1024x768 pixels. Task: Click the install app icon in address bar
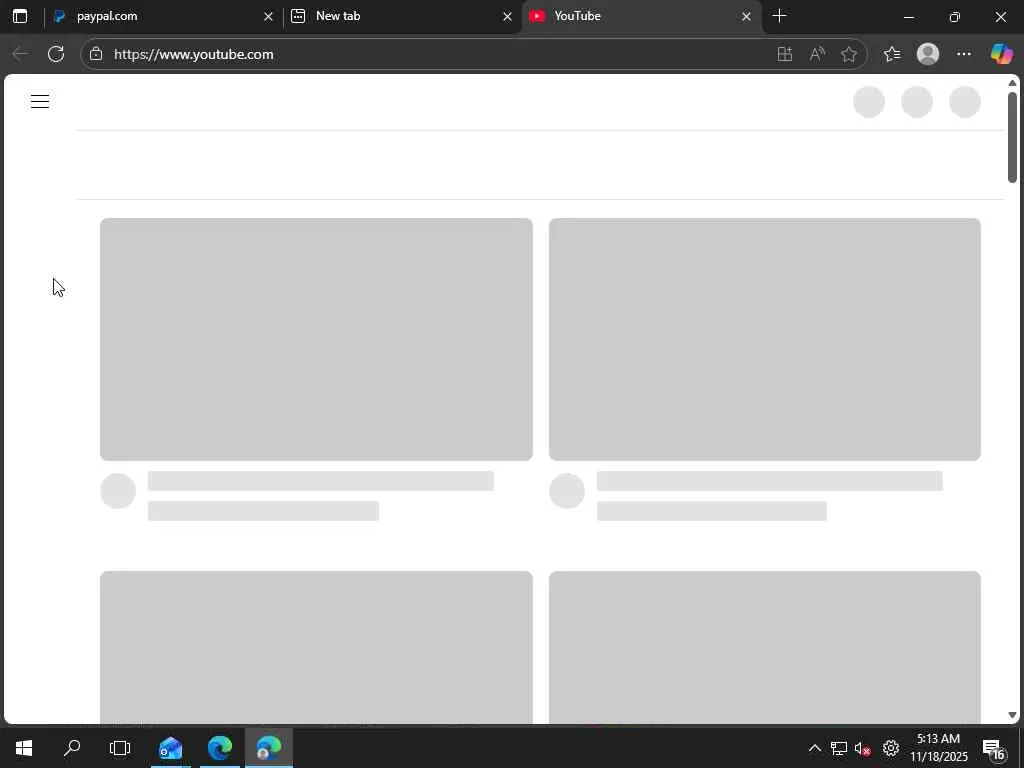[784, 54]
